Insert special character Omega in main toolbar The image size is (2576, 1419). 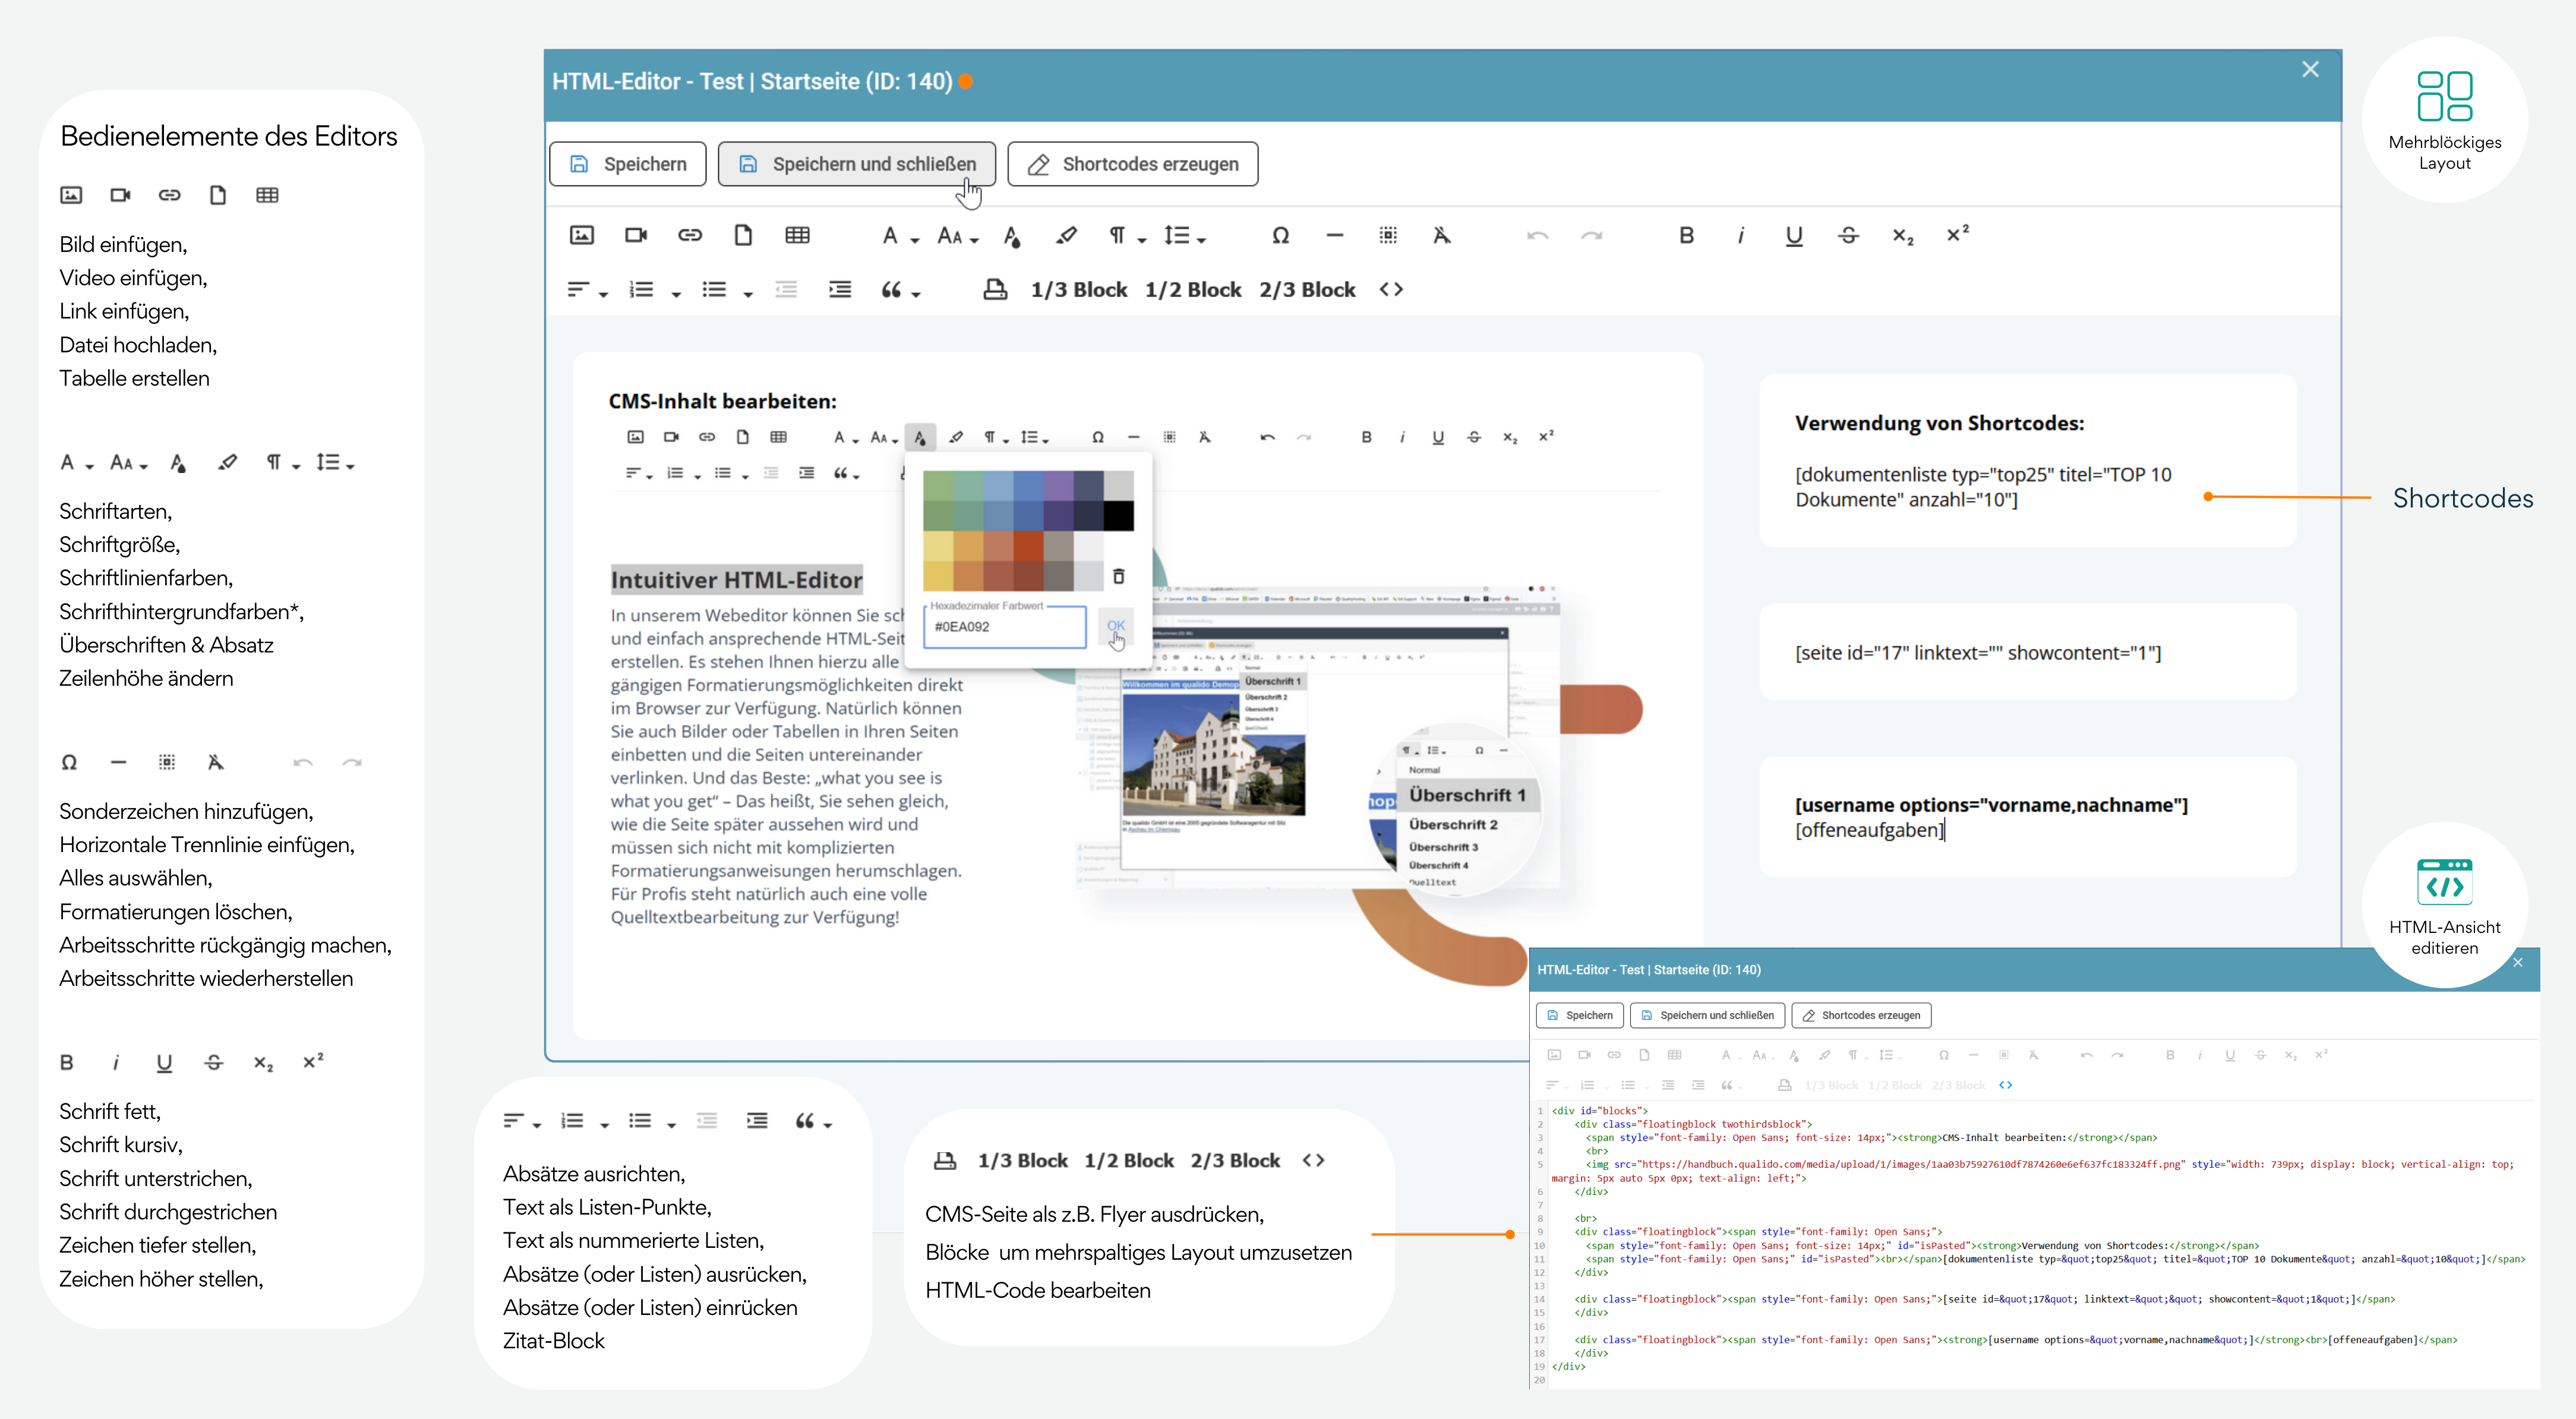pyautogui.click(x=1281, y=235)
